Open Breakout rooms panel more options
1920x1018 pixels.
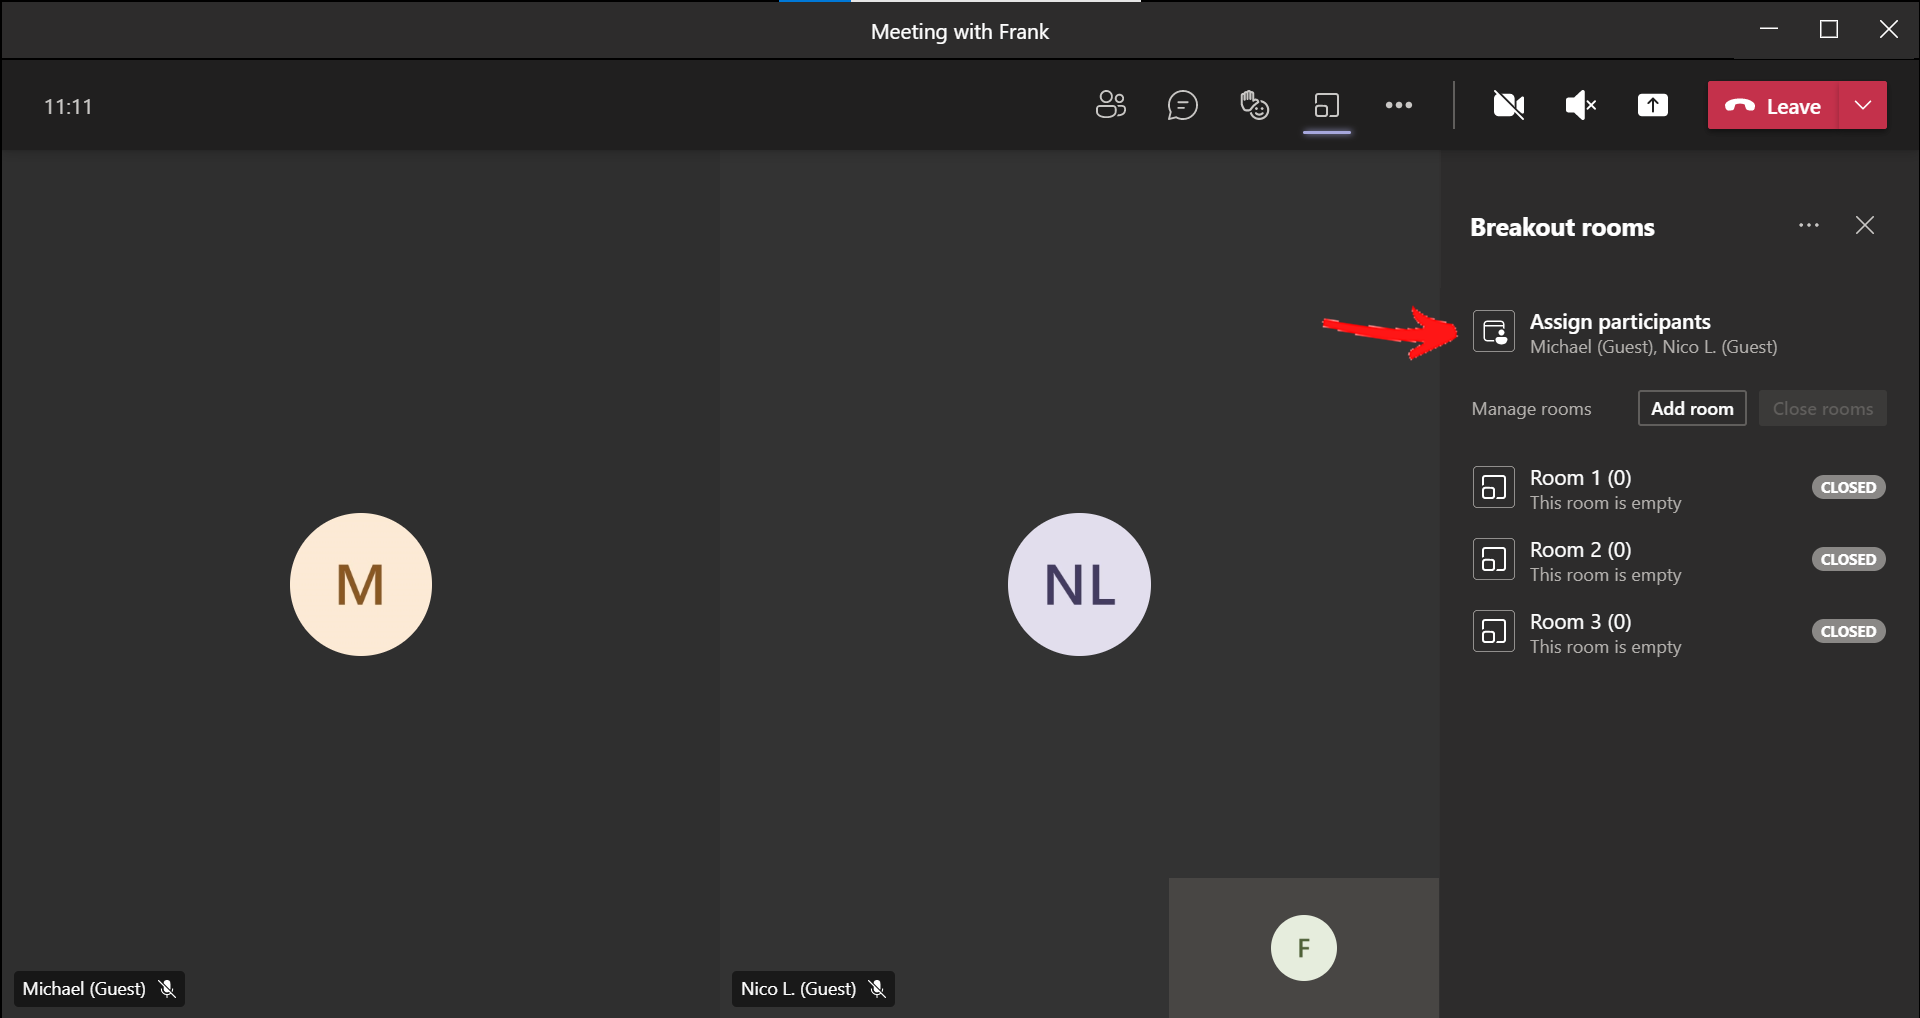click(1808, 226)
